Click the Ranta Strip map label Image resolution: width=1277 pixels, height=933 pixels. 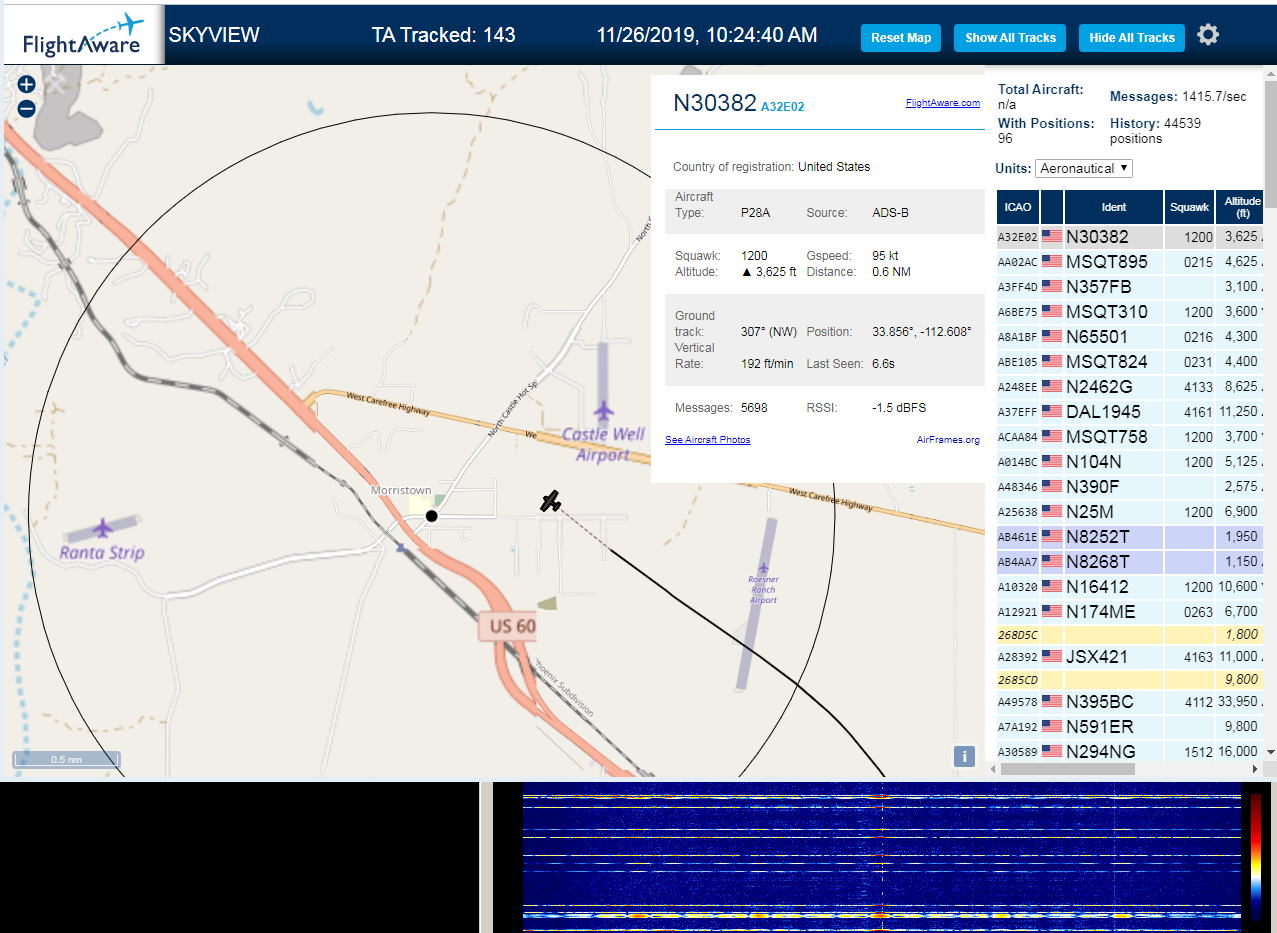(102, 553)
